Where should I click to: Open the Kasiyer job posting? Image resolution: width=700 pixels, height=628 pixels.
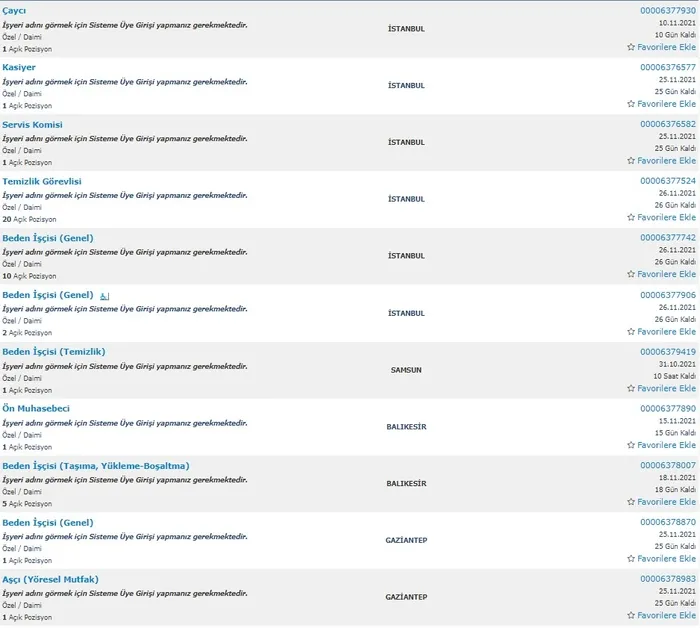(x=19, y=67)
